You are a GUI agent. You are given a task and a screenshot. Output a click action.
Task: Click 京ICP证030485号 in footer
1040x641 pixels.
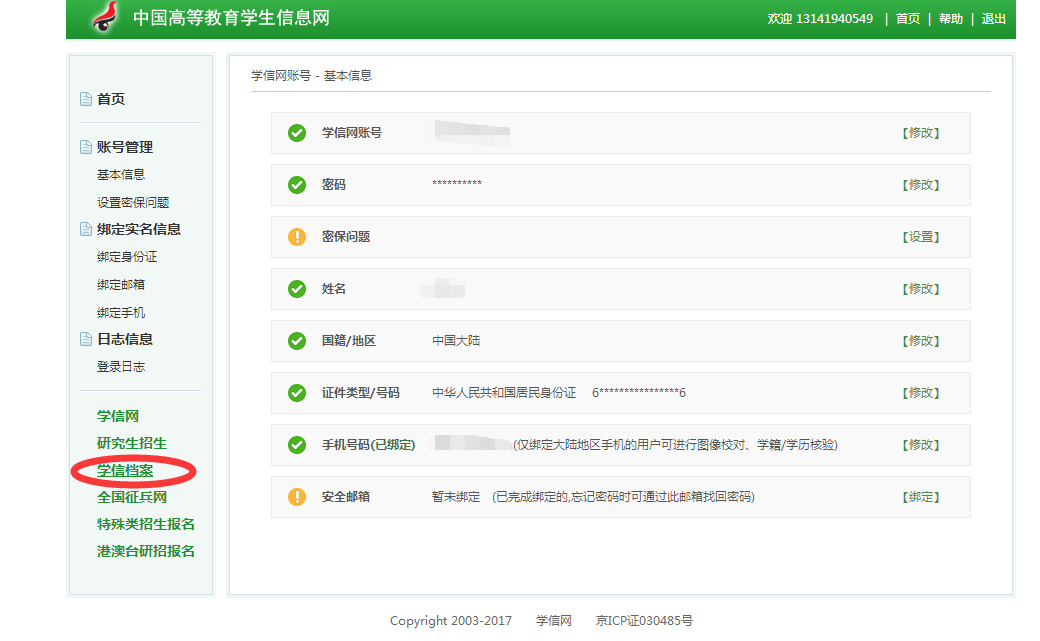click(x=644, y=620)
